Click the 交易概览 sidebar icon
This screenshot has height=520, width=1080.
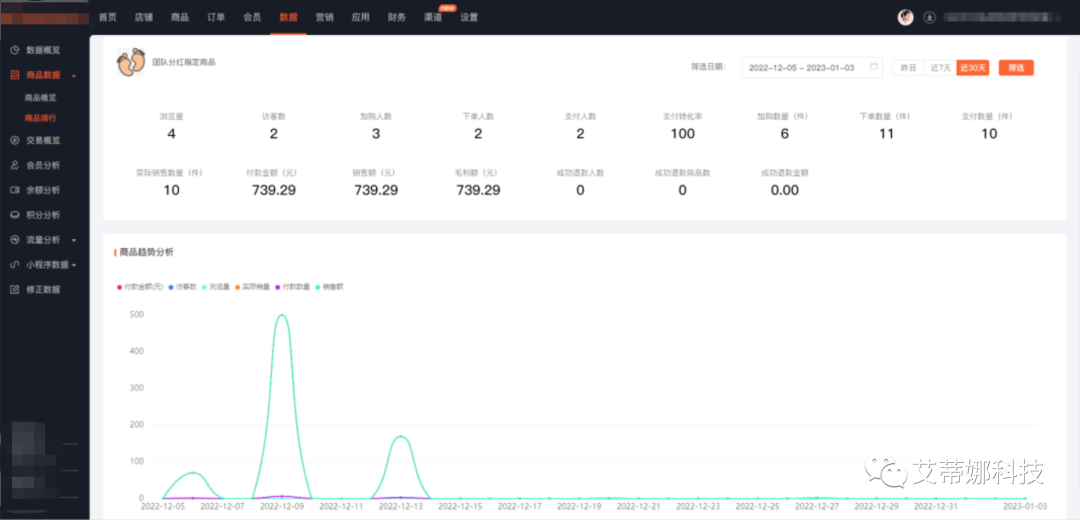14,141
